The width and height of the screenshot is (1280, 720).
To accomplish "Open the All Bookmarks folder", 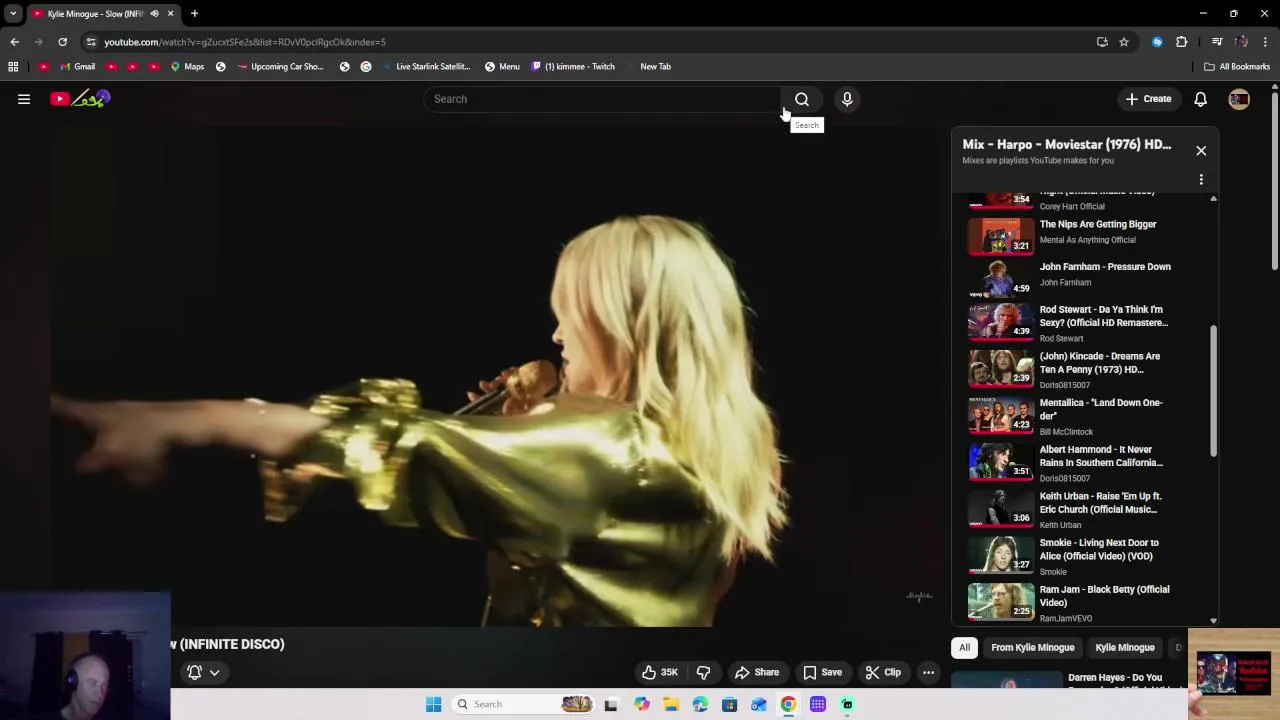I will tap(1237, 66).
